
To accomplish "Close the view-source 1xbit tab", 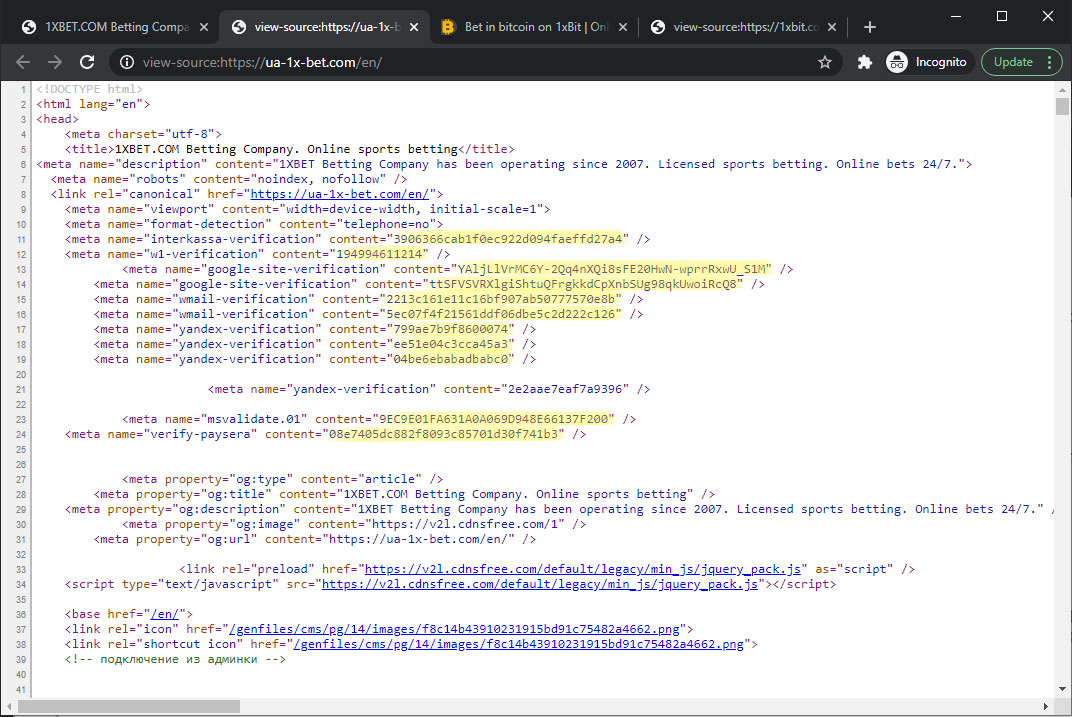I will click(x=831, y=27).
